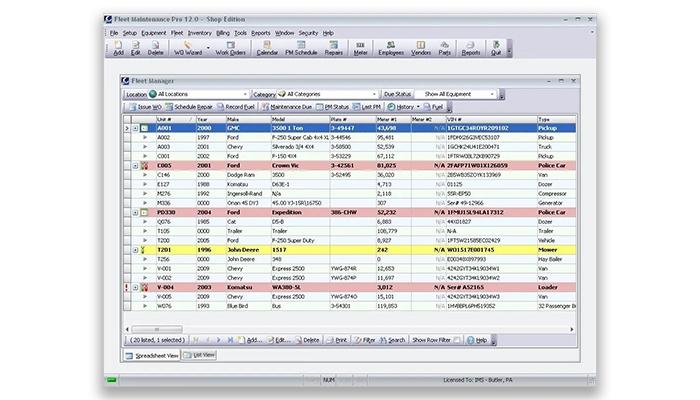The width and height of the screenshot is (700, 400).
Task: Click Add... in bottom toolbar
Action: tap(250, 340)
